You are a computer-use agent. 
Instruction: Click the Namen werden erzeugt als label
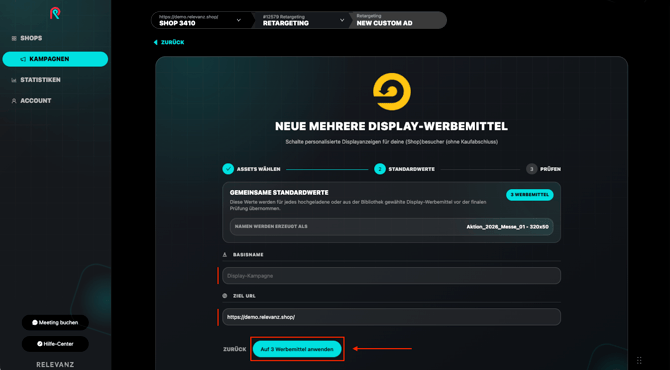[271, 226]
